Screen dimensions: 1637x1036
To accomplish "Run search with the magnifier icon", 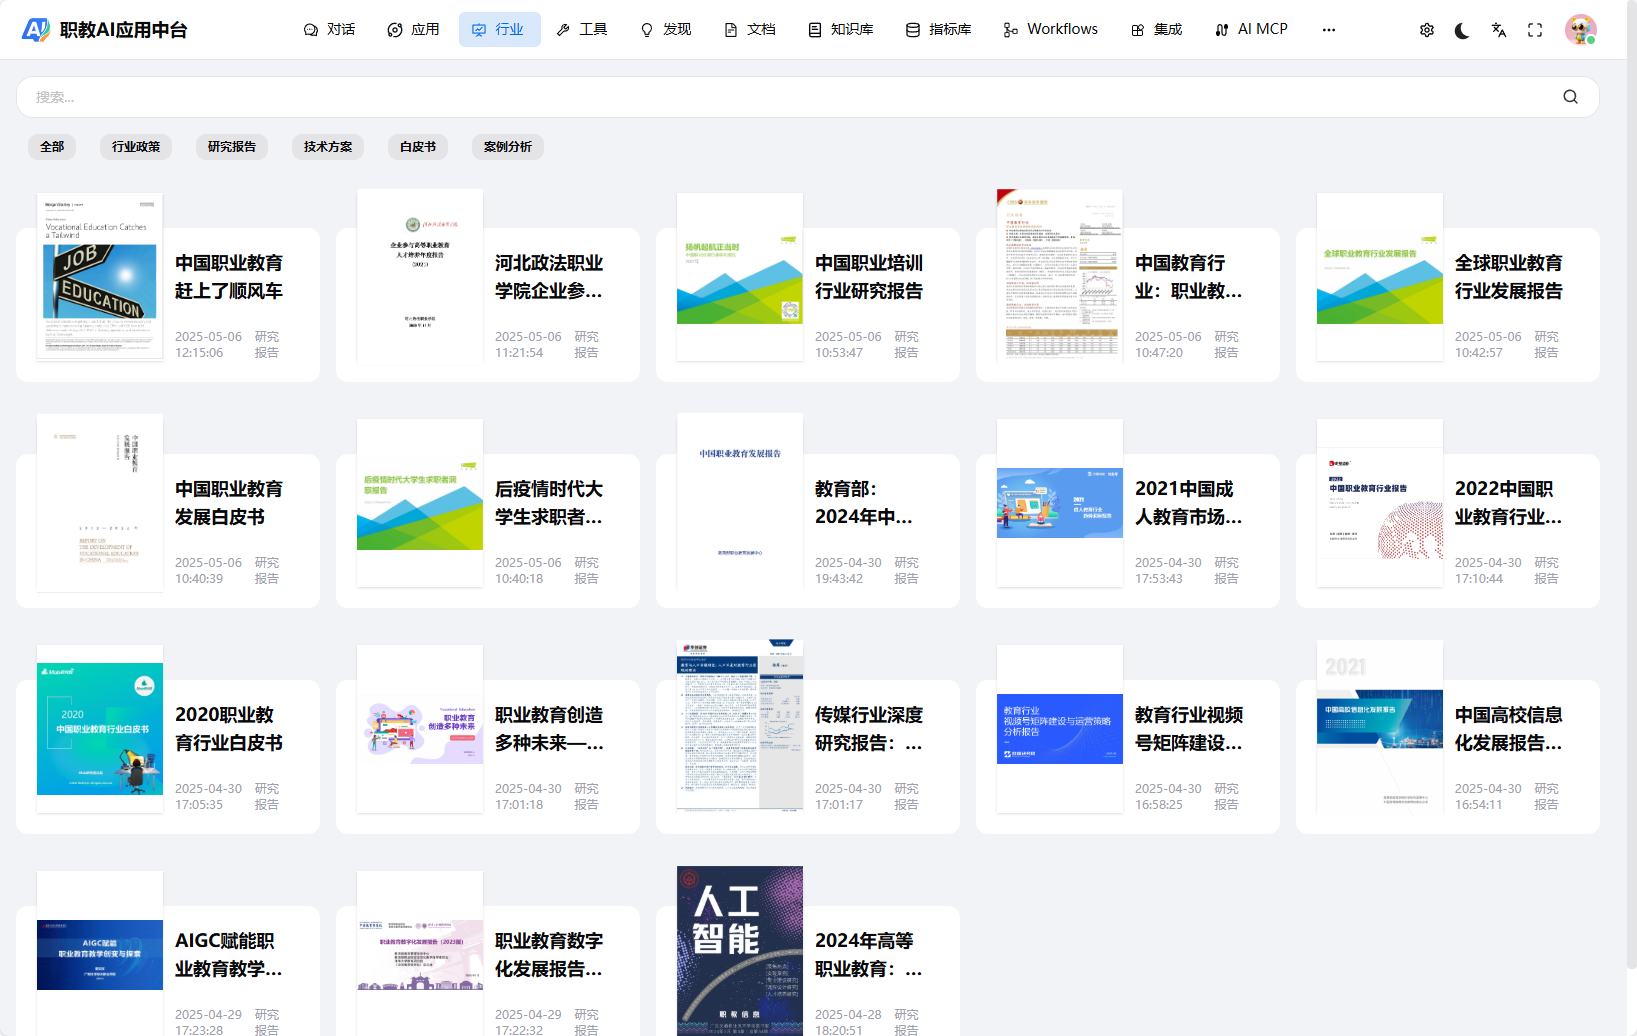I will point(1569,97).
